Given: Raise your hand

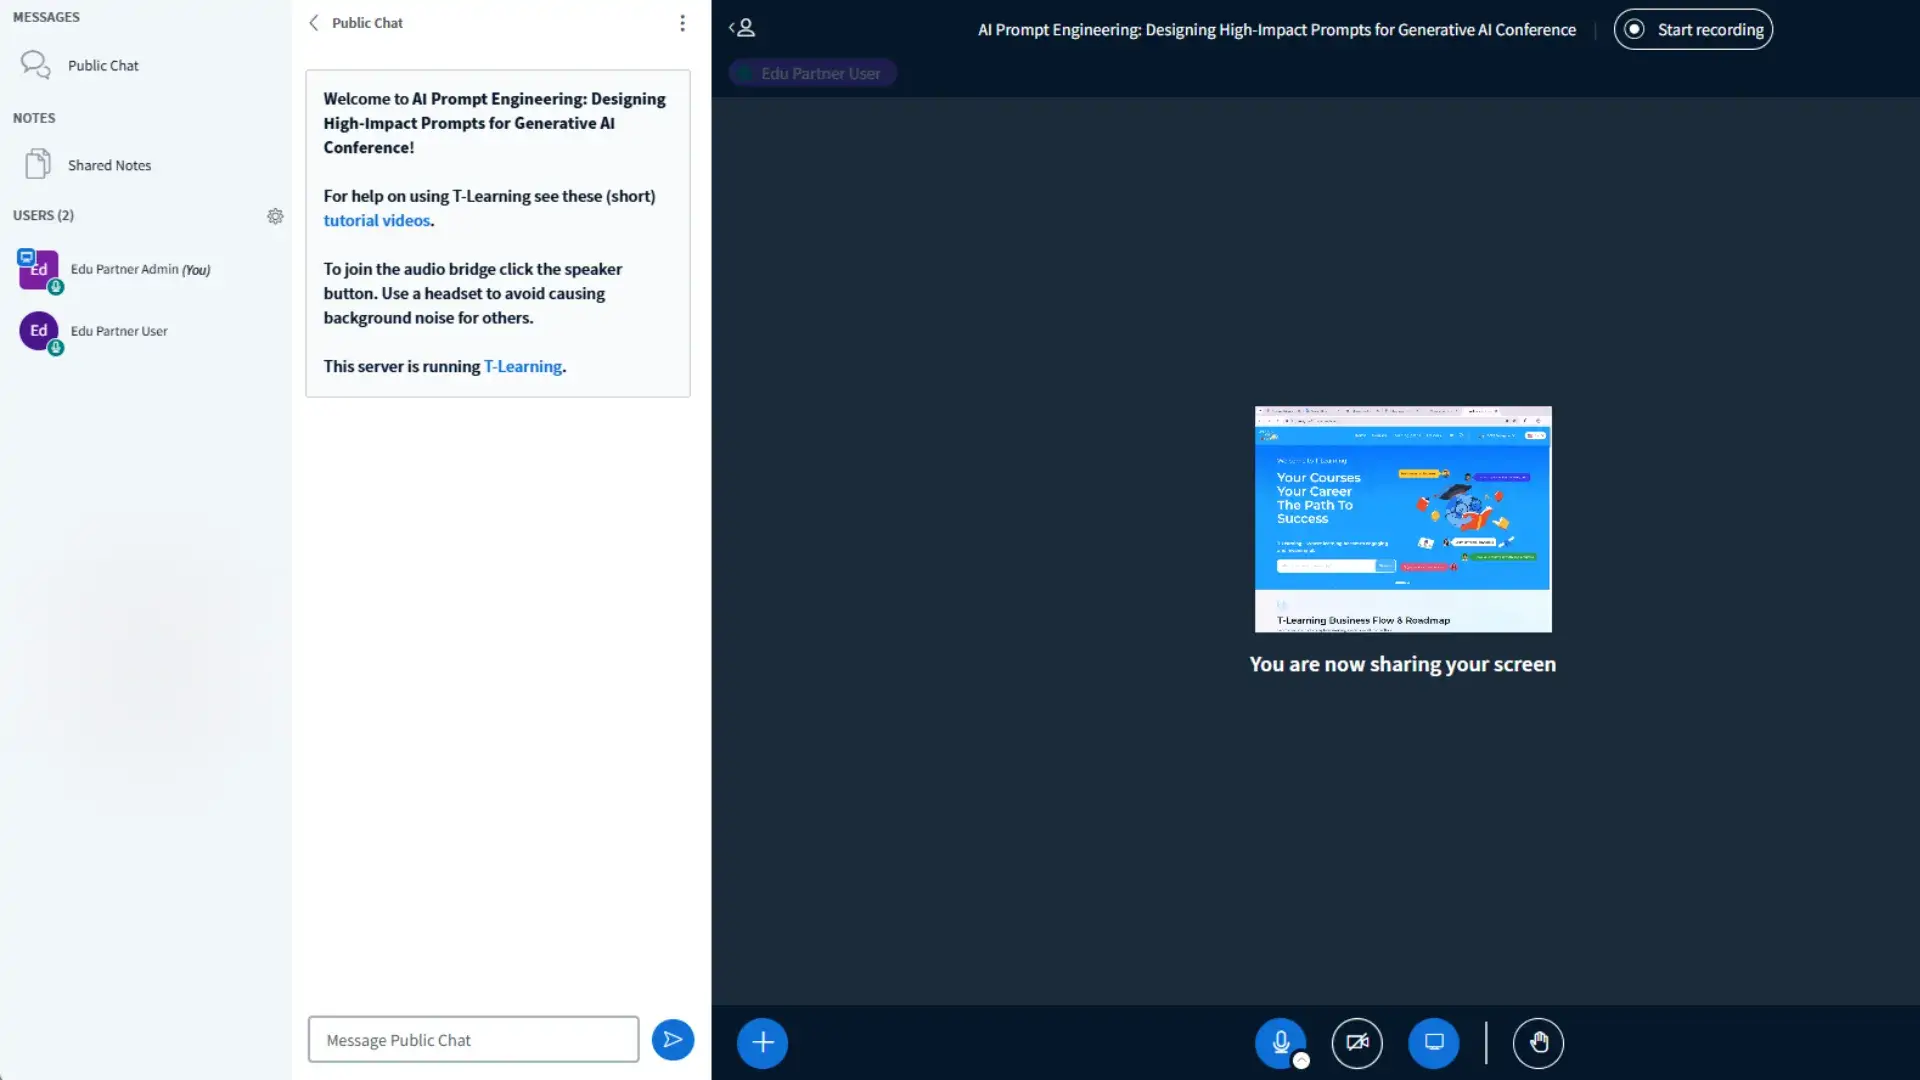Looking at the screenshot, I should click(1538, 1043).
